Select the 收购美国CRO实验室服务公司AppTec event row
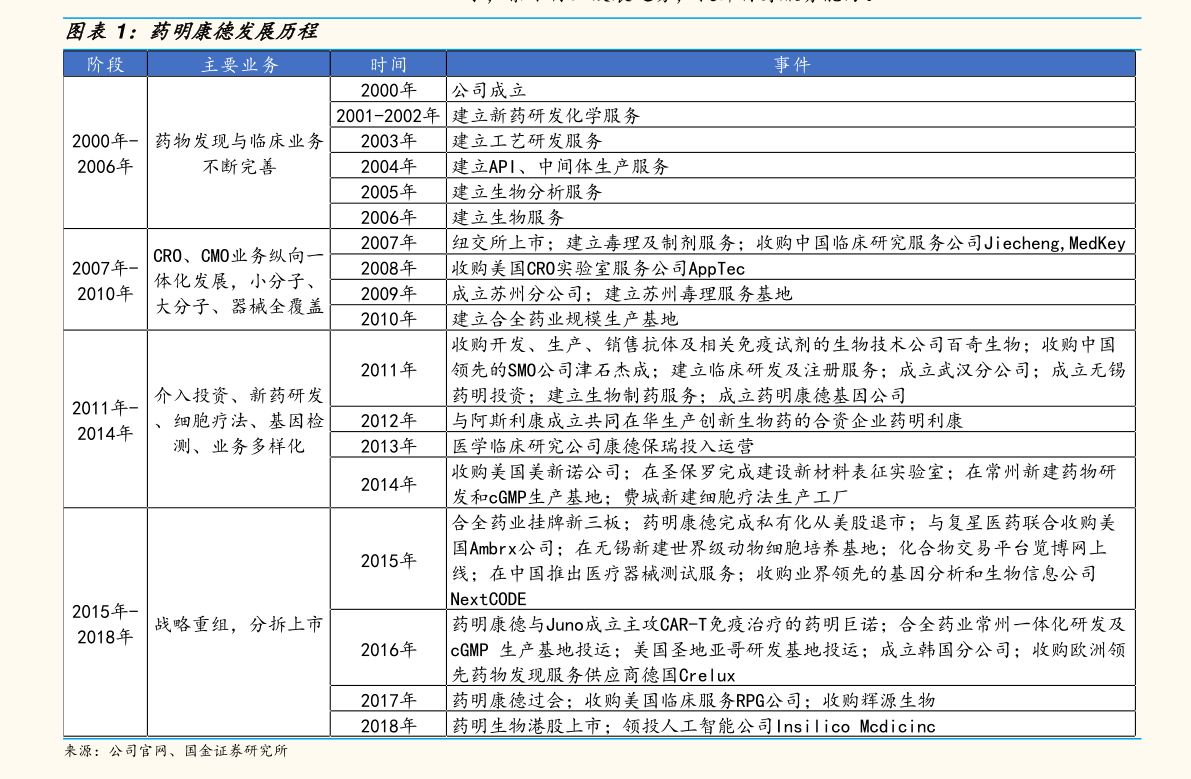The image size is (1191, 779). tap(598, 268)
